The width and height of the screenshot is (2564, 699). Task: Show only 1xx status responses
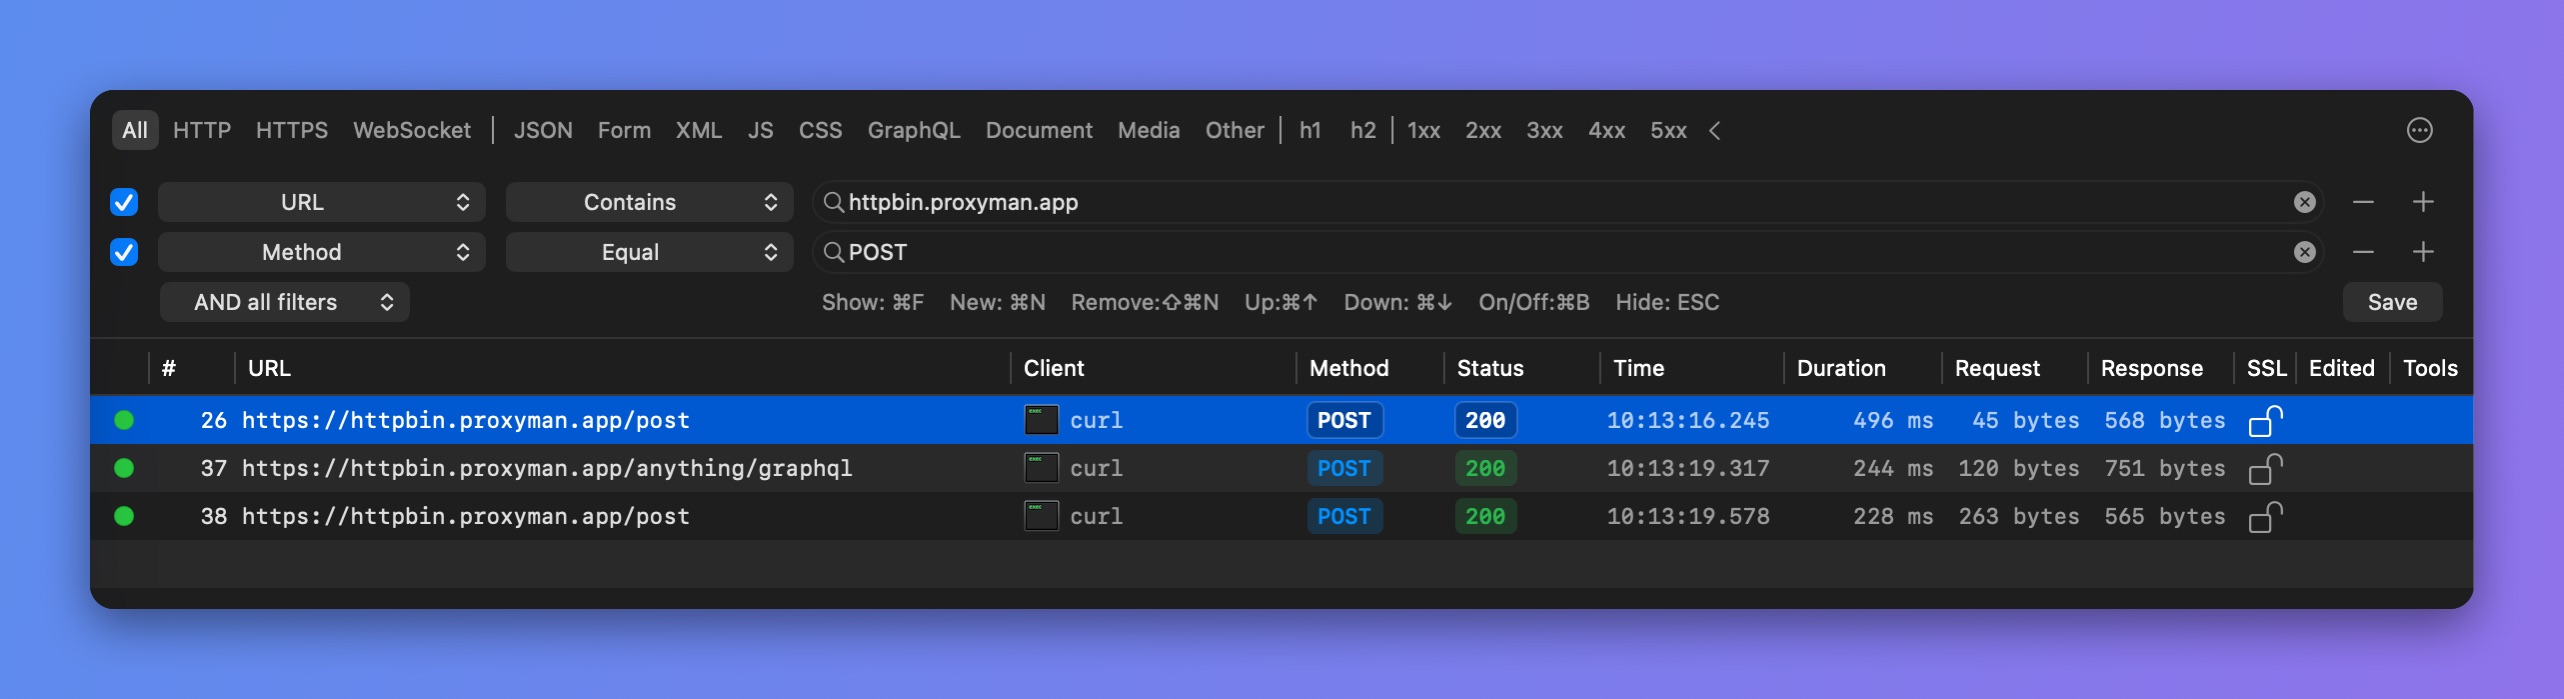1424,130
